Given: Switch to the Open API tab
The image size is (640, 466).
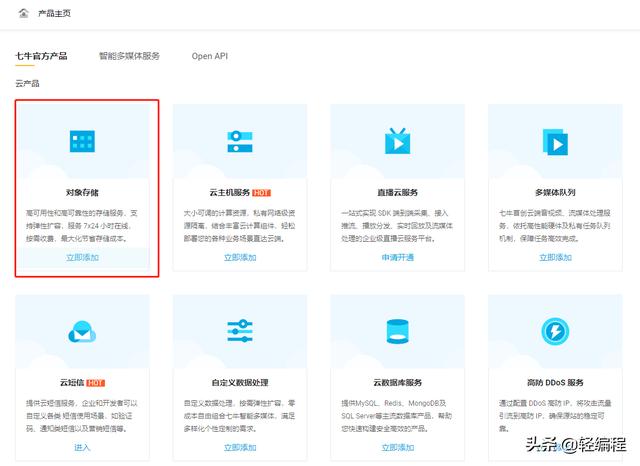Looking at the screenshot, I should point(210,56).
